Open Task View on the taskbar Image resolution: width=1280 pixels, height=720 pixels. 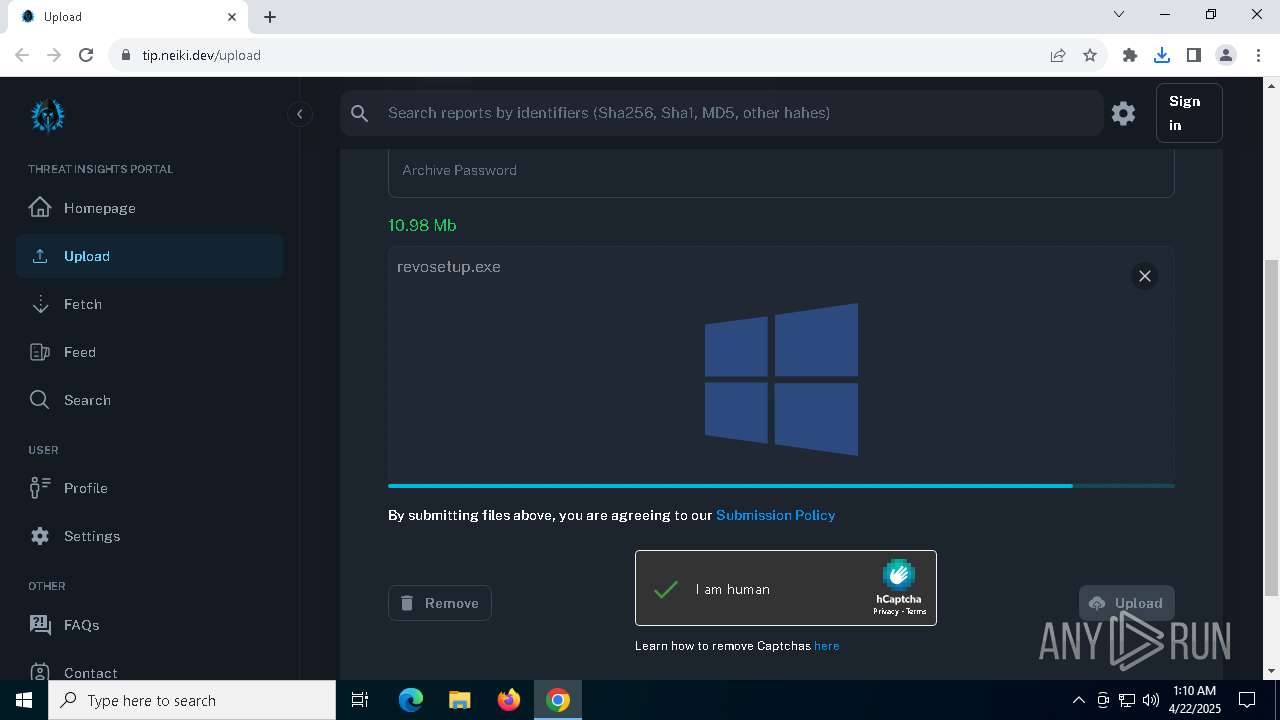360,700
